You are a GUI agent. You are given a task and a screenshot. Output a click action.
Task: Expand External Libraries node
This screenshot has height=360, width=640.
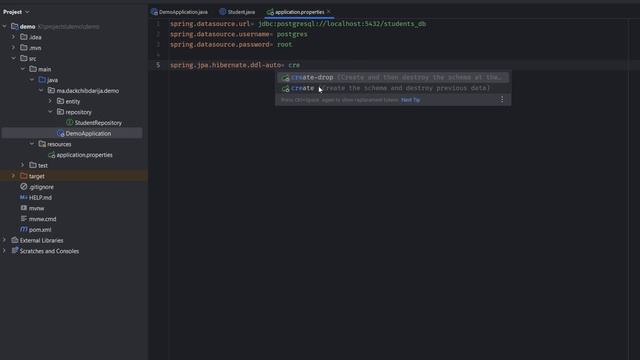click(4, 240)
